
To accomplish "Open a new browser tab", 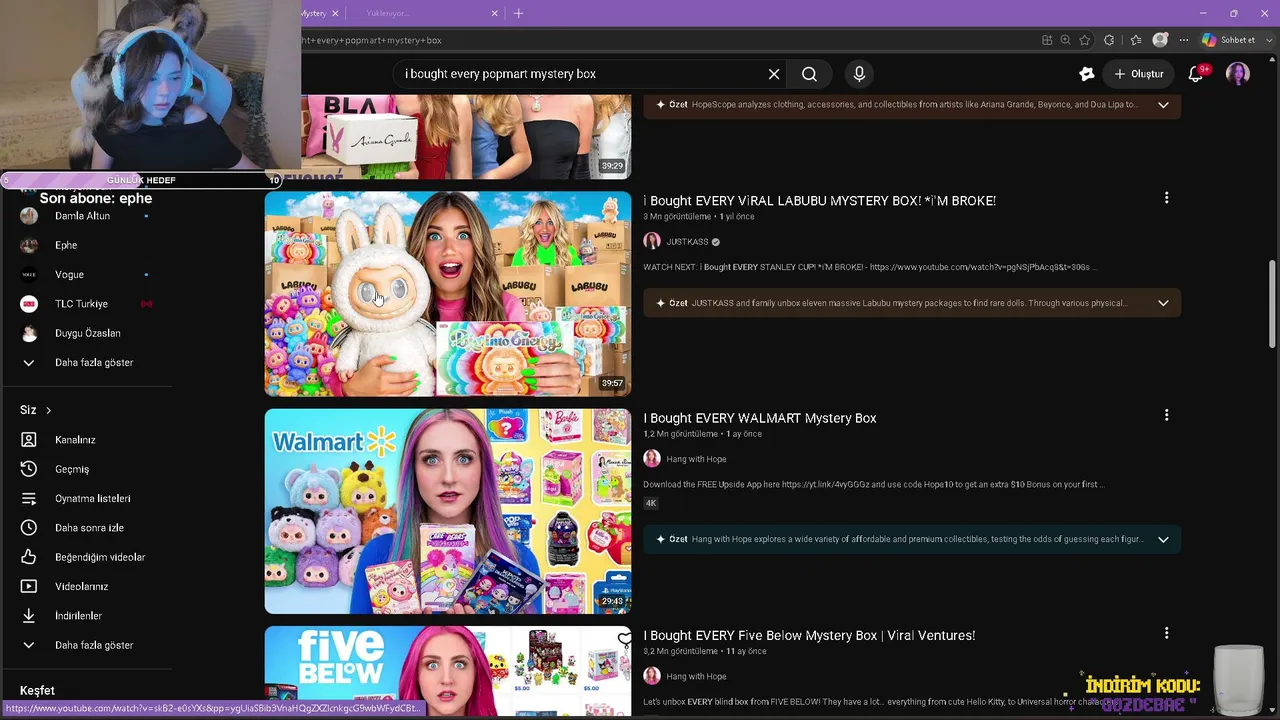I will pos(518,13).
